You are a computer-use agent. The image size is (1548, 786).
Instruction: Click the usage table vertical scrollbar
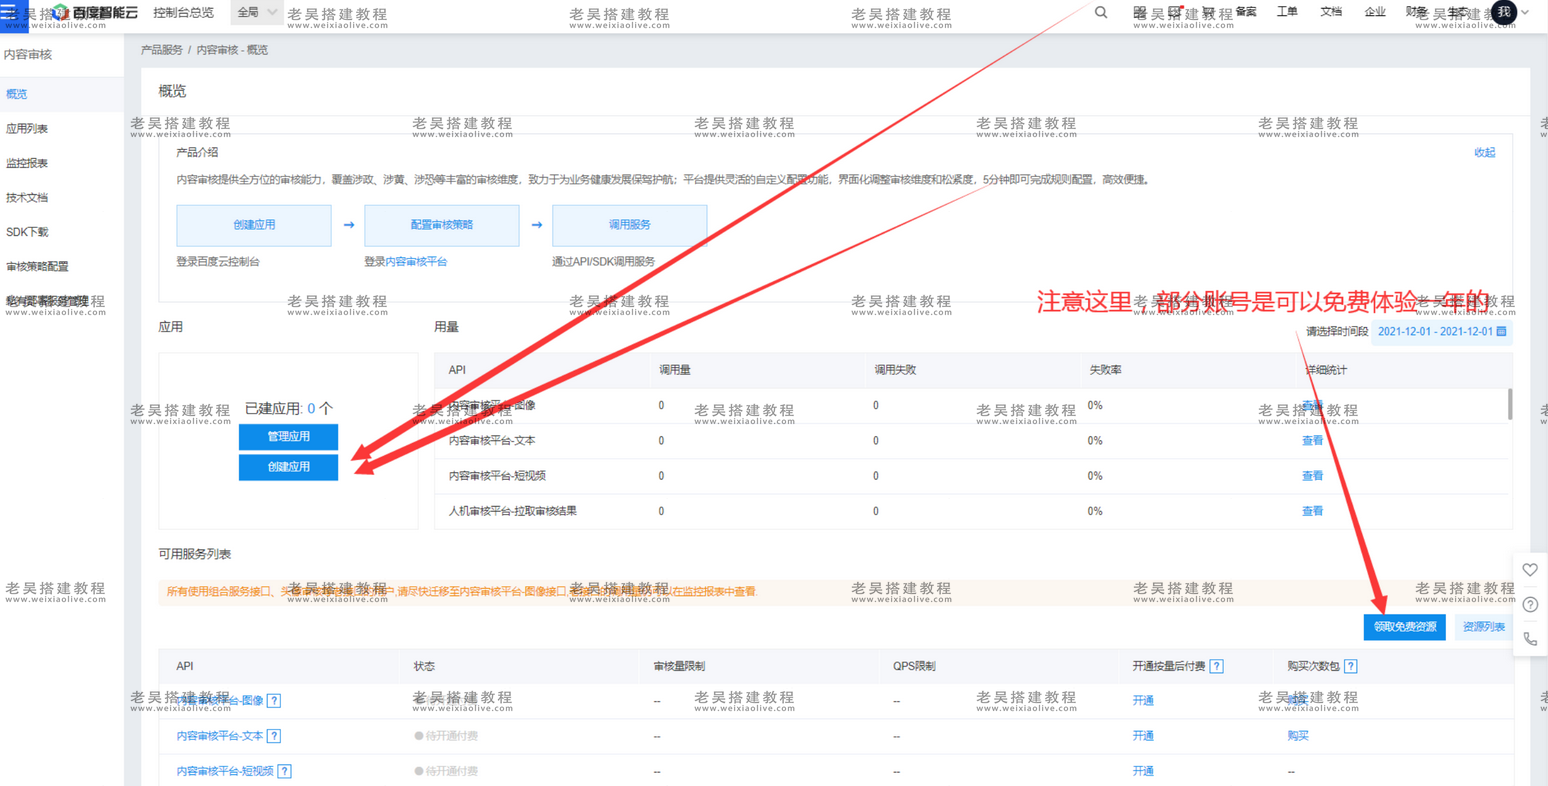(1509, 404)
